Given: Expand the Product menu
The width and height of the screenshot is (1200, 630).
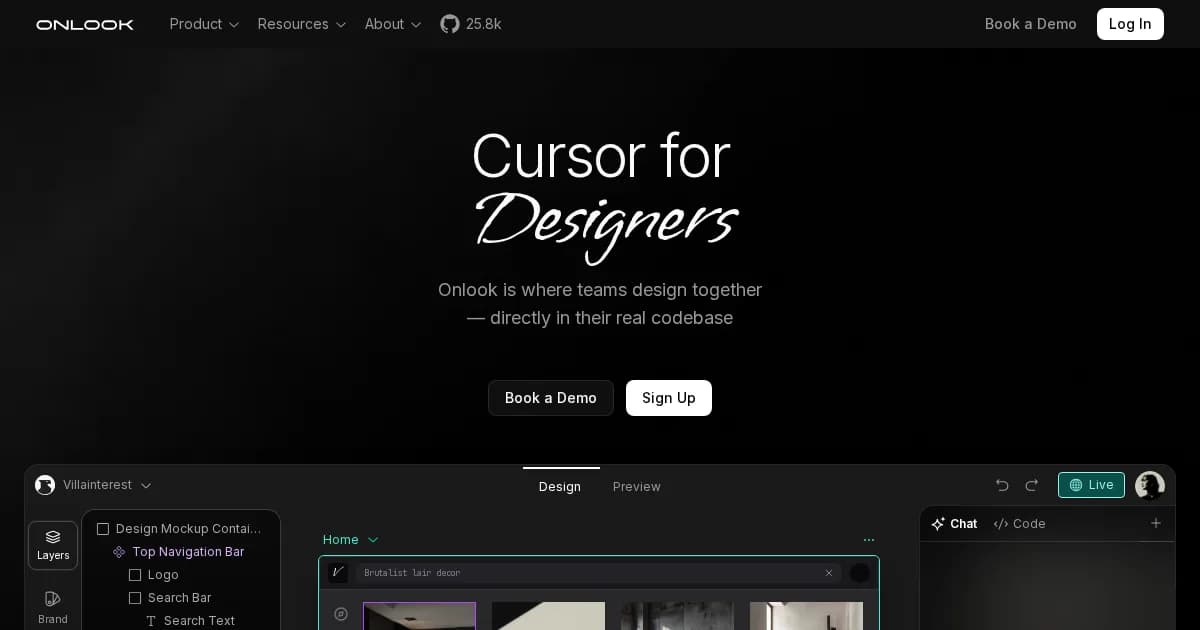Looking at the screenshot, I should coord(205,24).
